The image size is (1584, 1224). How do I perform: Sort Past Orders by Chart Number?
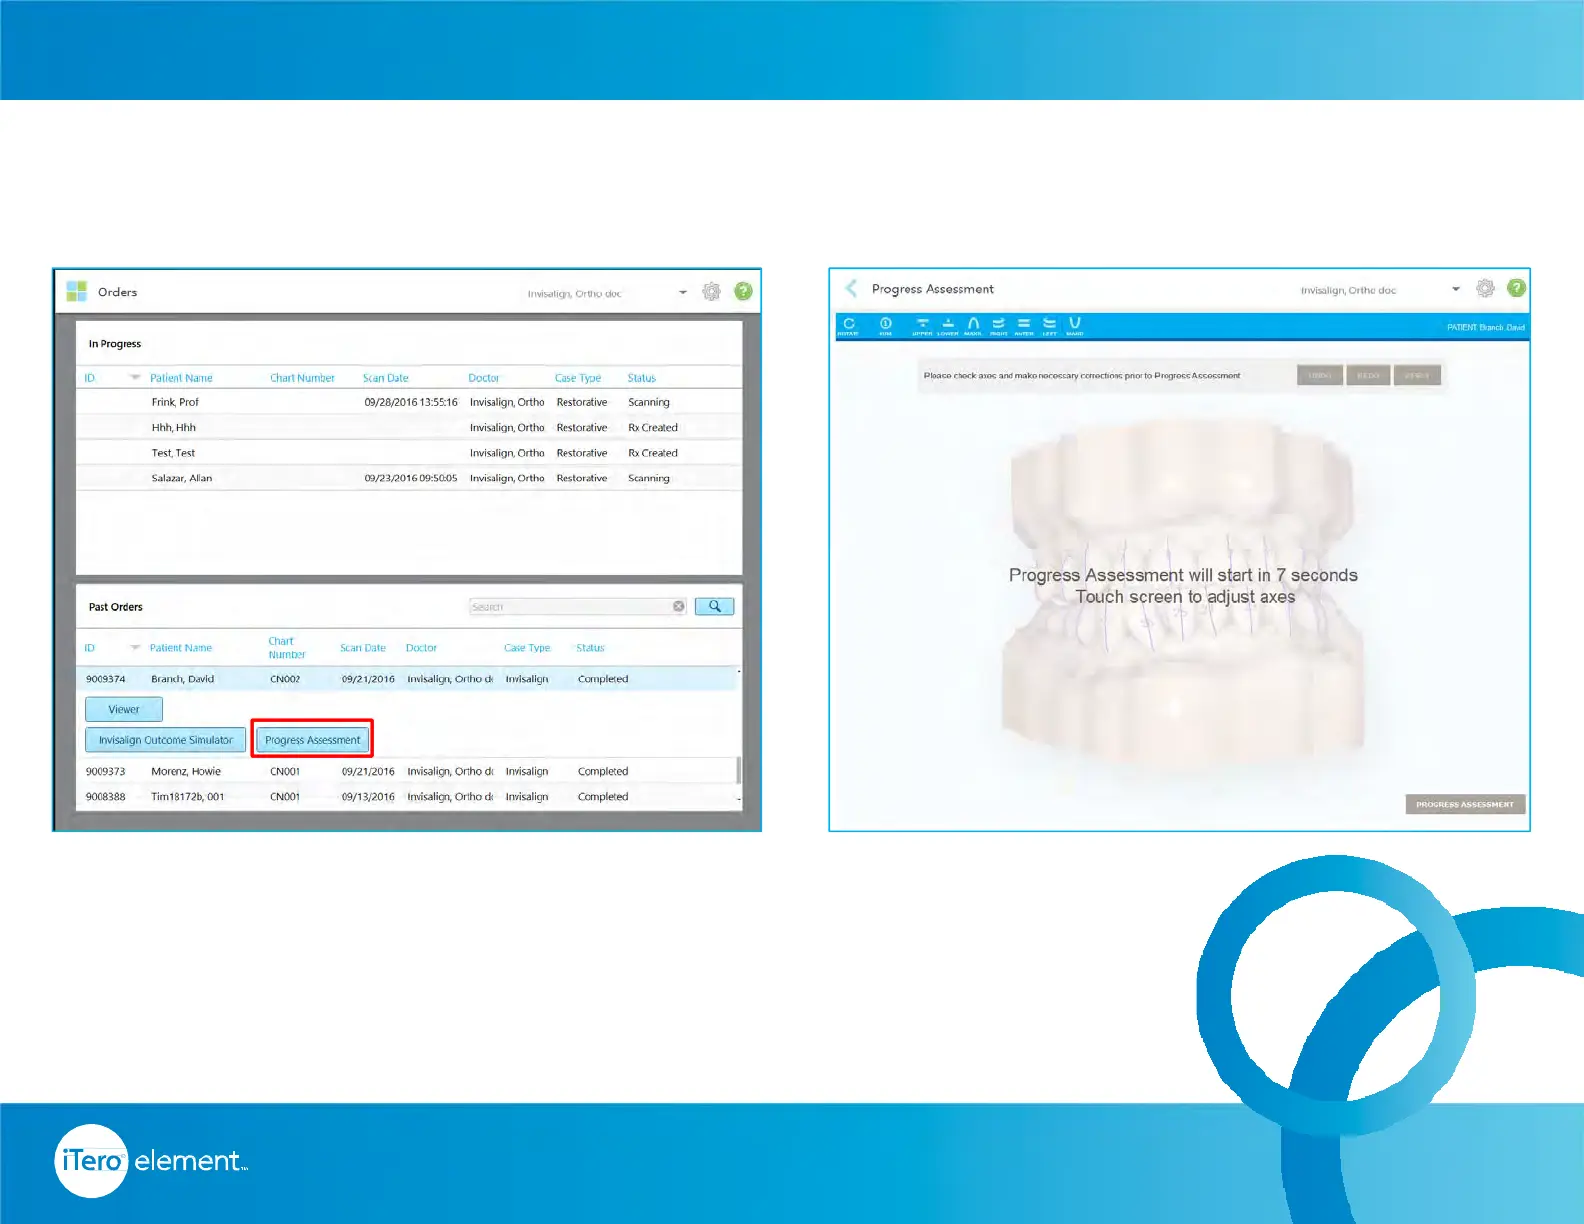286,648
